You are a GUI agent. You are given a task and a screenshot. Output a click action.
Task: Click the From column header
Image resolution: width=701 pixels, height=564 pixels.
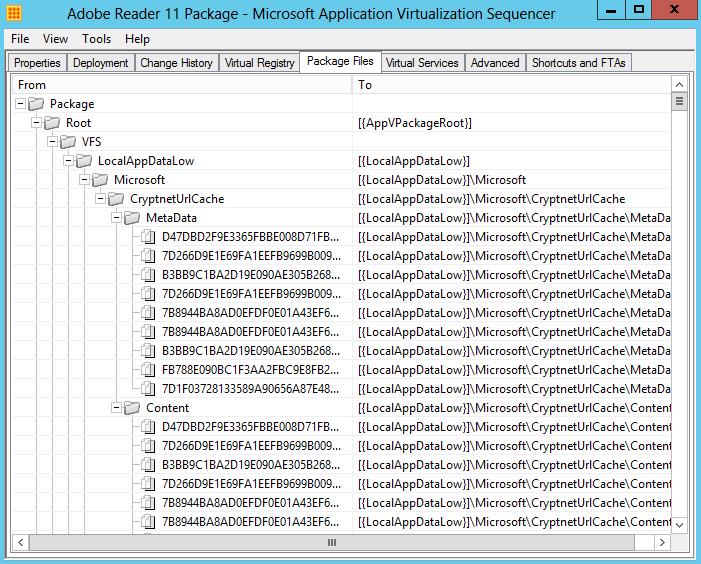tap(182, 85)
